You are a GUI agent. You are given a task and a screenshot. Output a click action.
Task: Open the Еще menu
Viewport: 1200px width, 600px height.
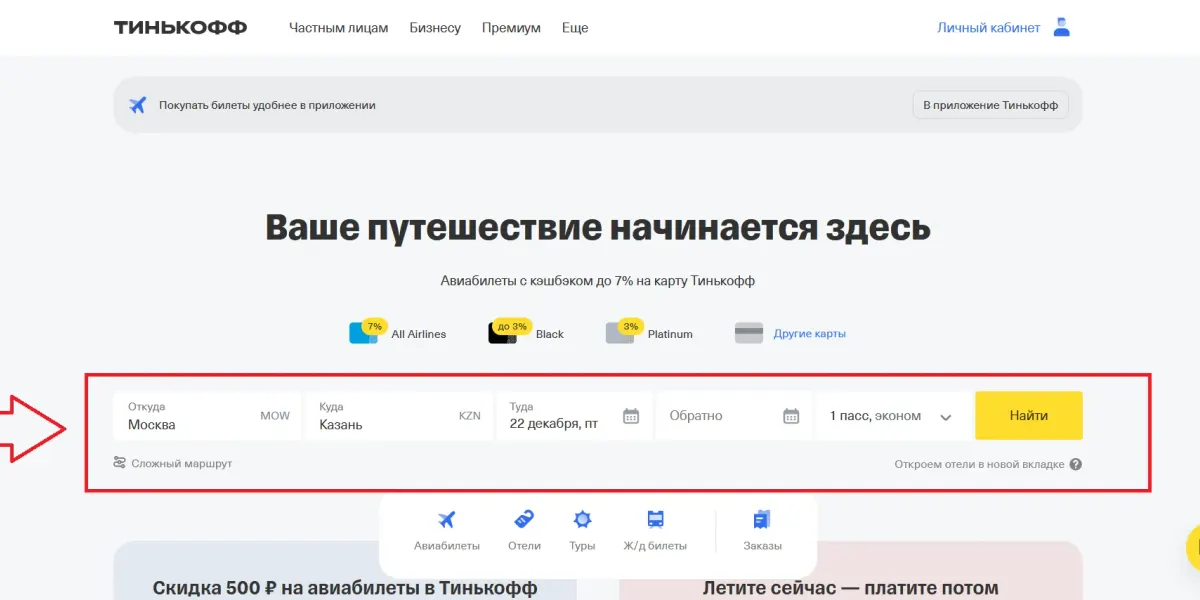click(575, 28)
